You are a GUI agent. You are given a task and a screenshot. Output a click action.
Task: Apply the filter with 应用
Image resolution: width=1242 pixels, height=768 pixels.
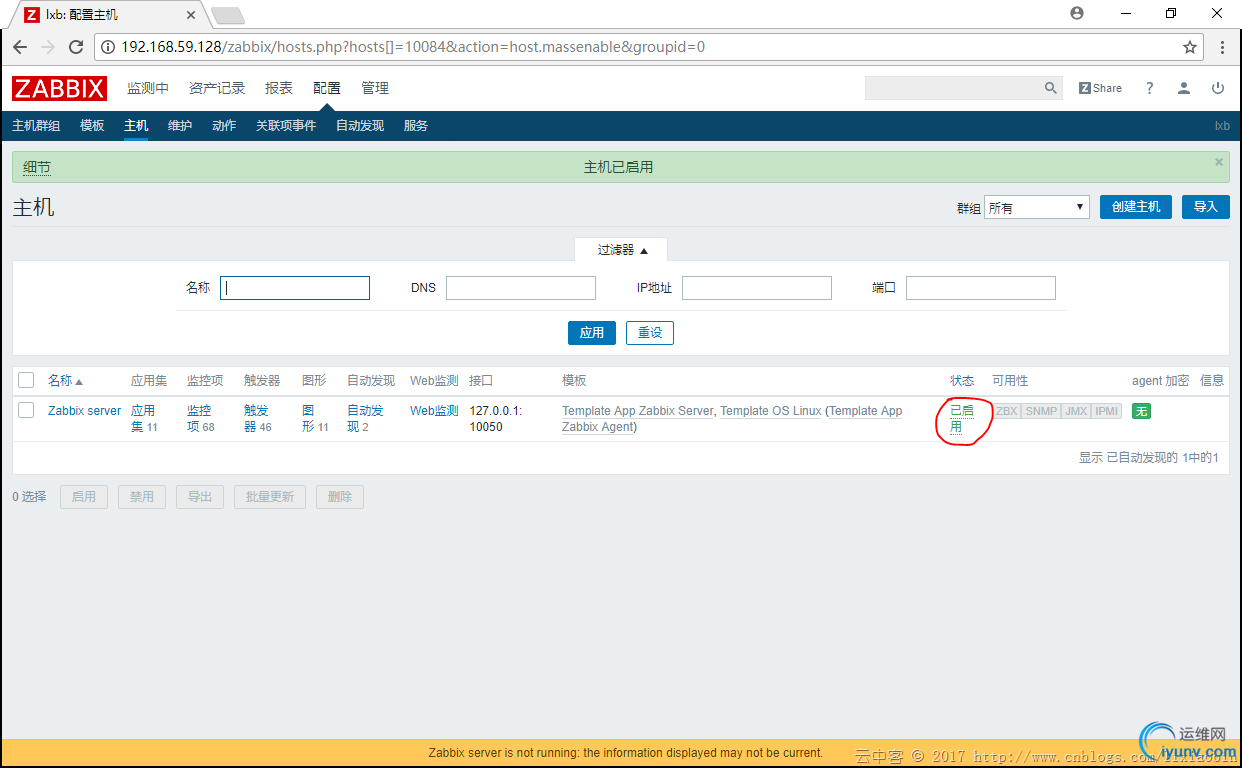pyautogui.click(x=592, y=332)
